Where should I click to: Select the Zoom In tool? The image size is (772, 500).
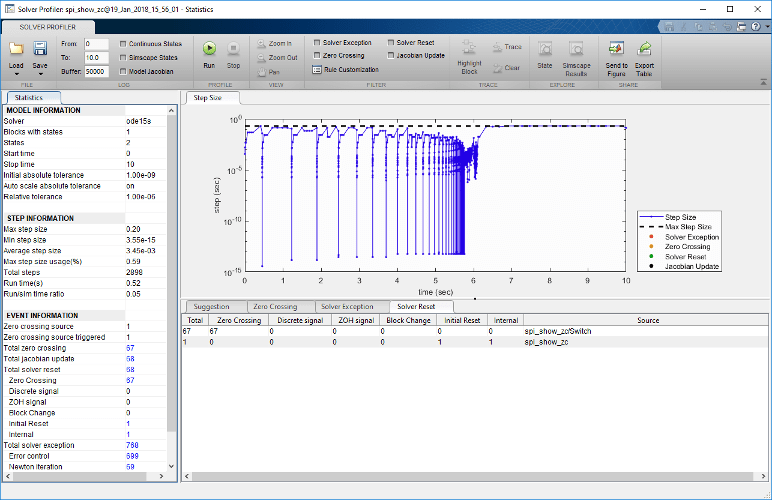coord(274,44)
